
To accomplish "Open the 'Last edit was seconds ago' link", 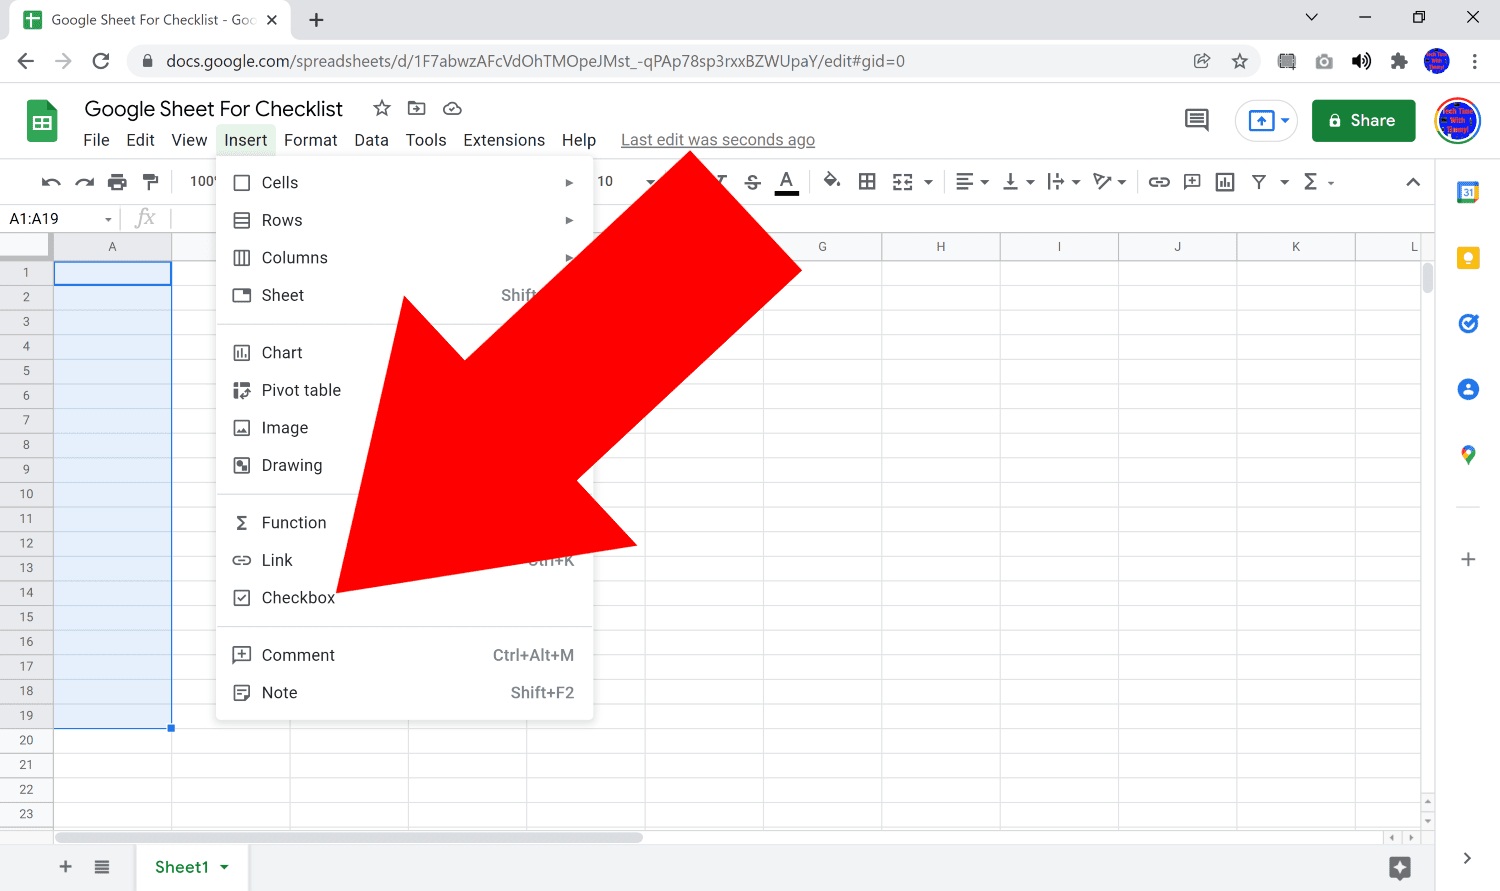I will pyautogui.click(x=717, y=140).
